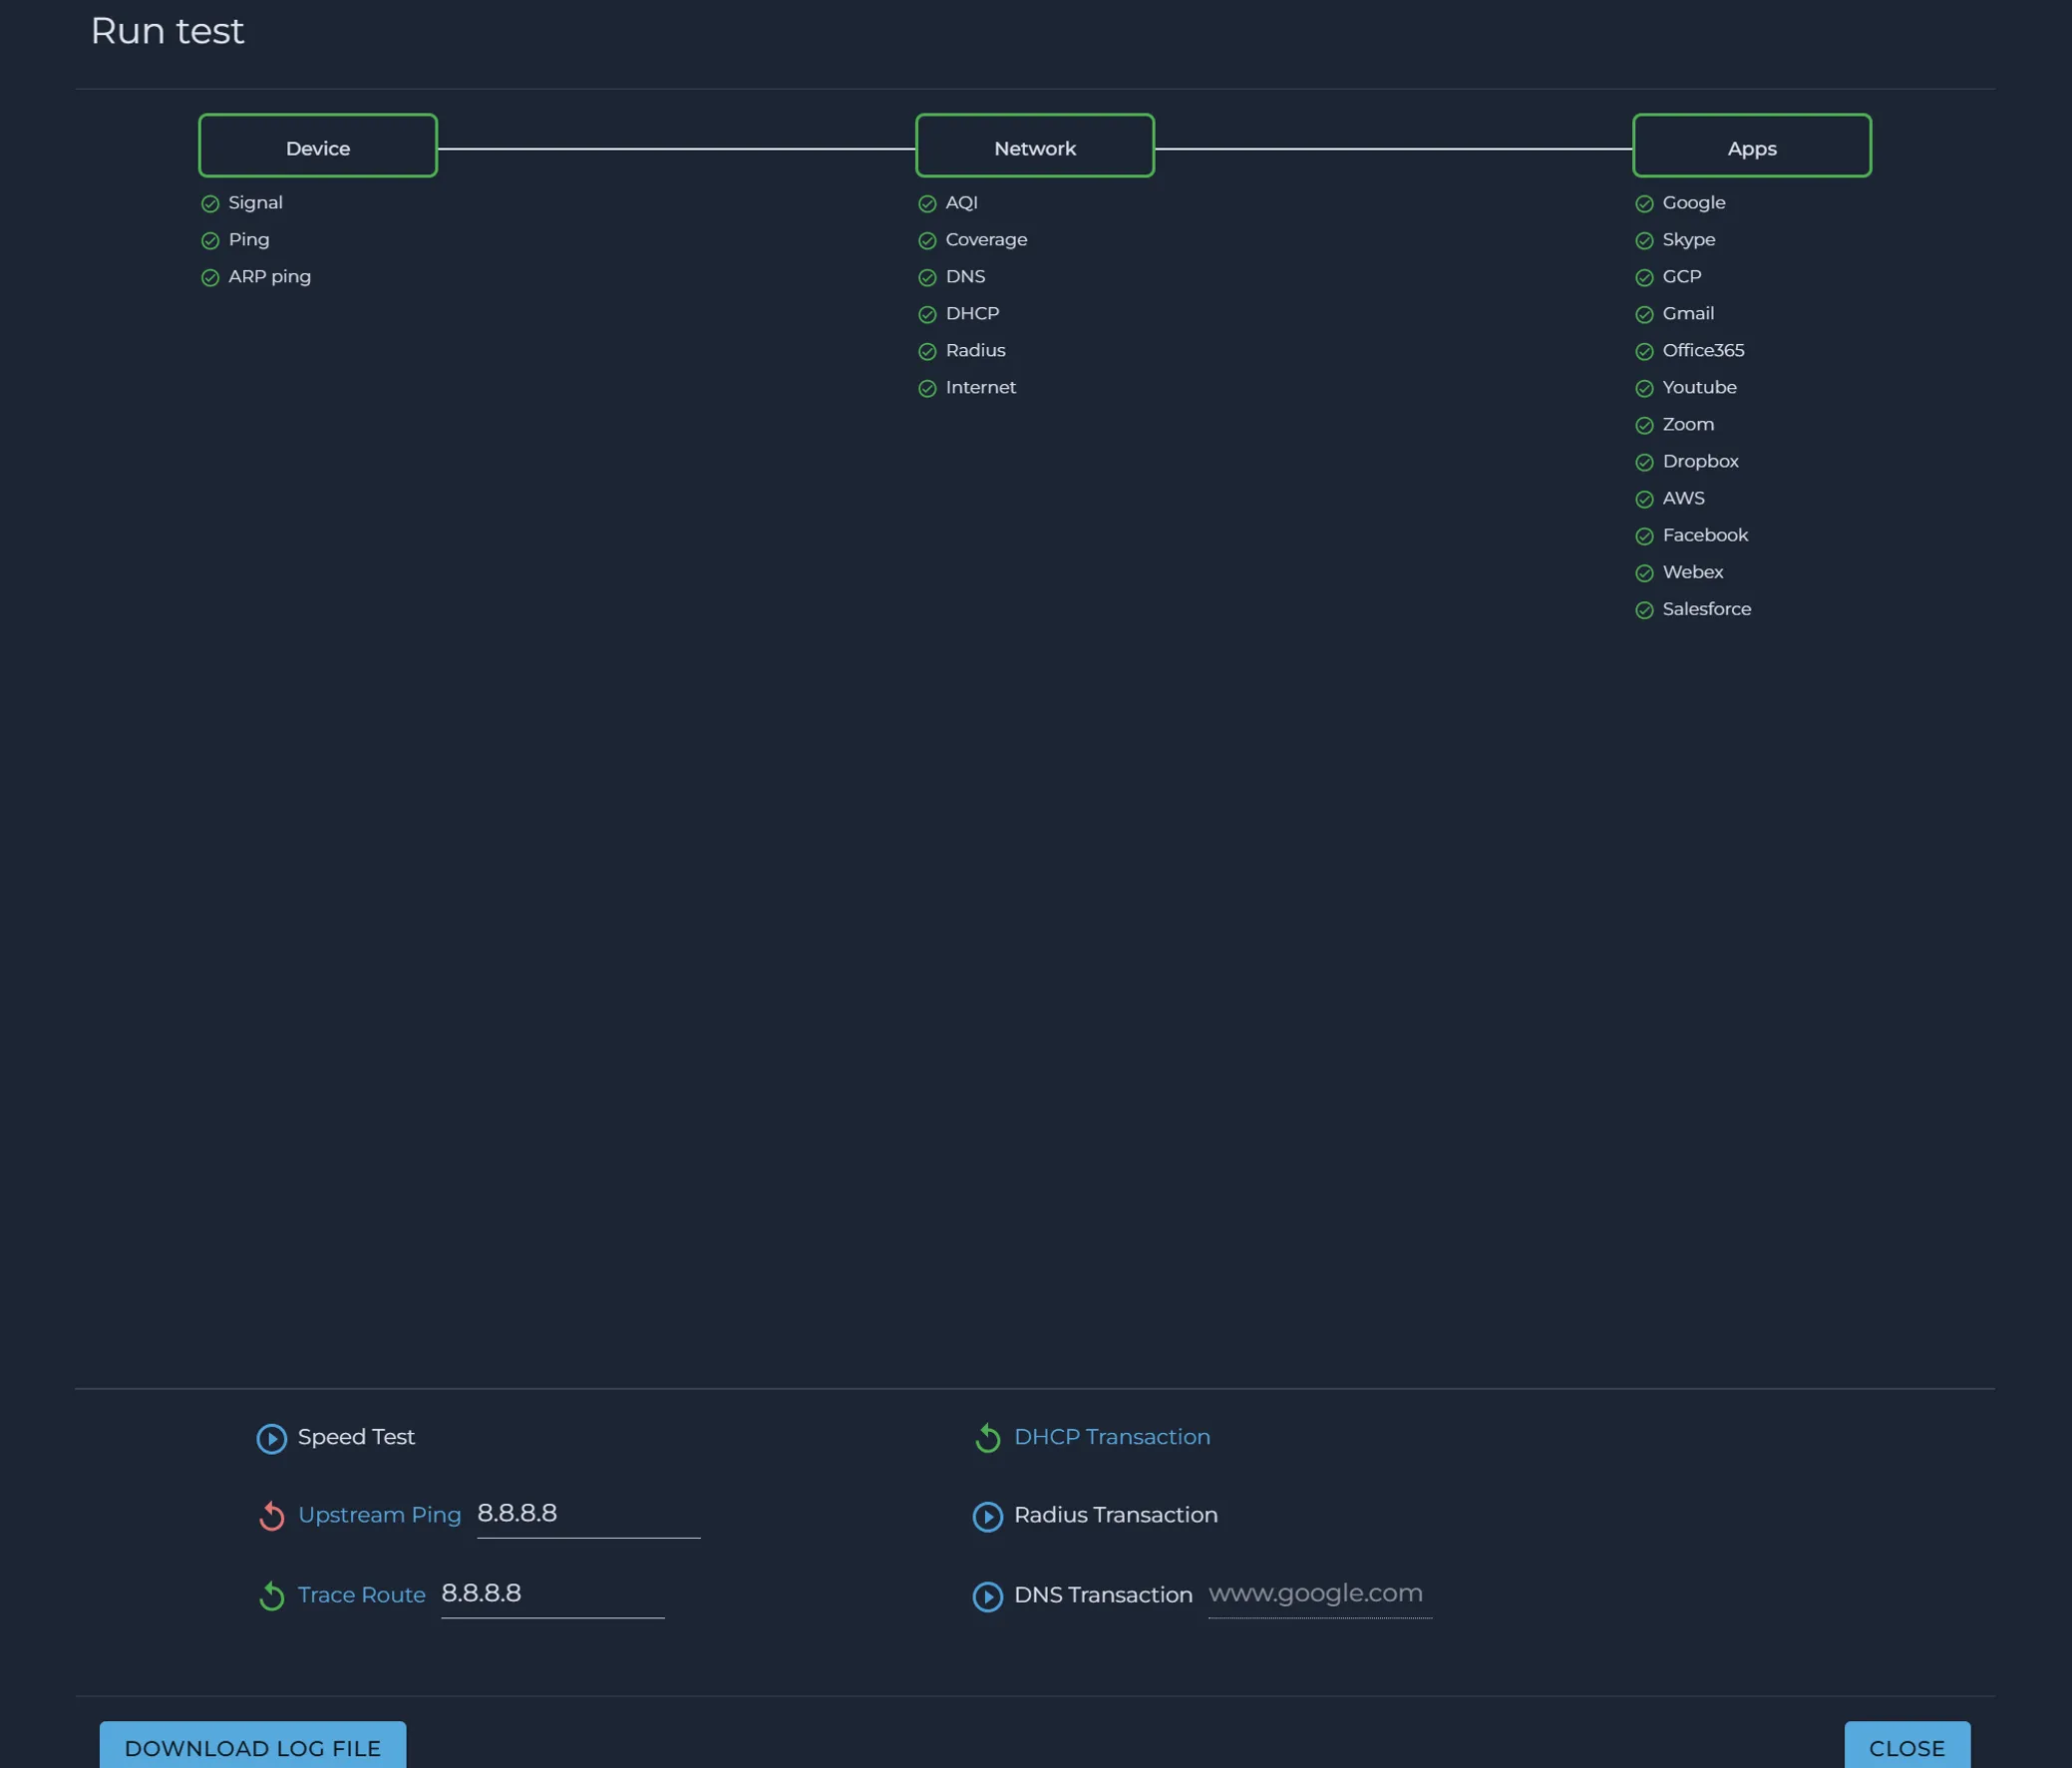The image size is (2072, 1768).
Task: Click the AQI check status icon
Action: click(x=927, y=203)
